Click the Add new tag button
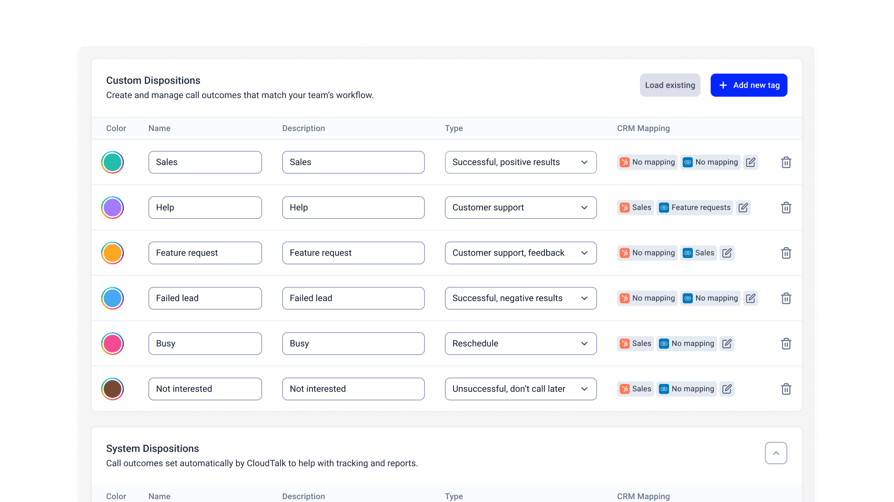Viewport: 894px width, 502px height. pyautogui.click(x=749, y=85)
